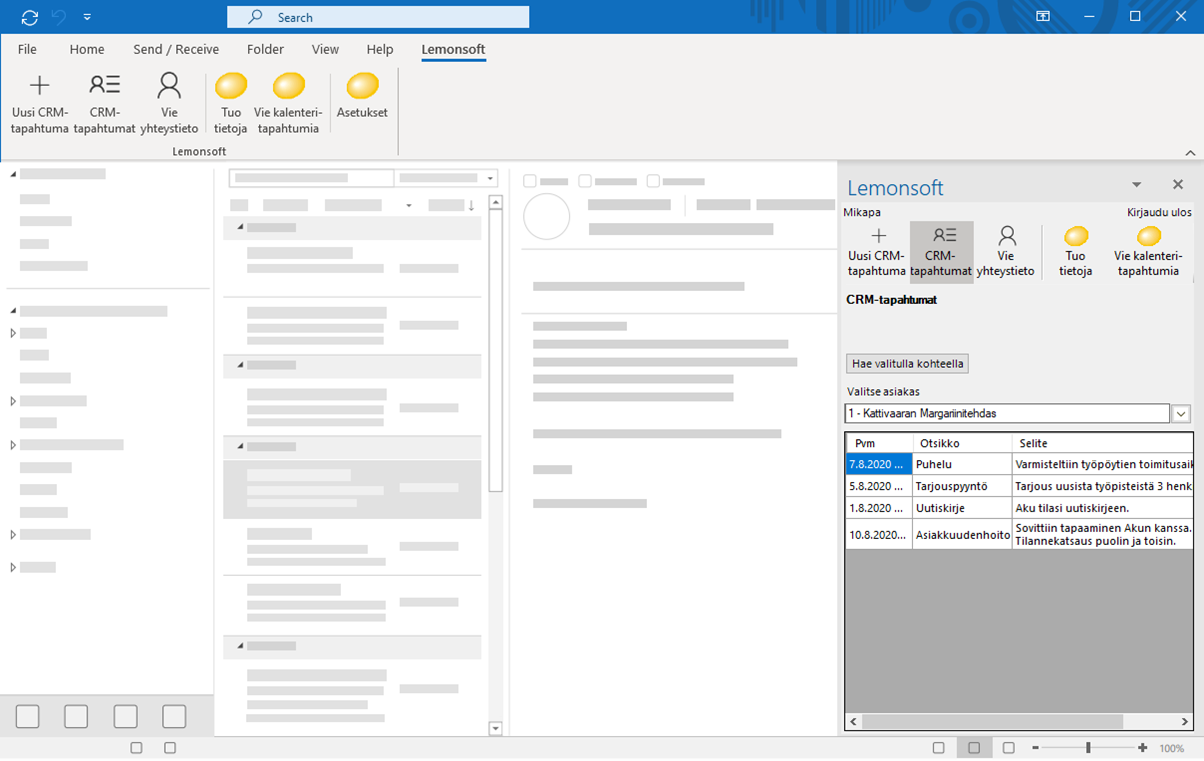Open the Lemonsoft task pane options dropdown

1136,185
